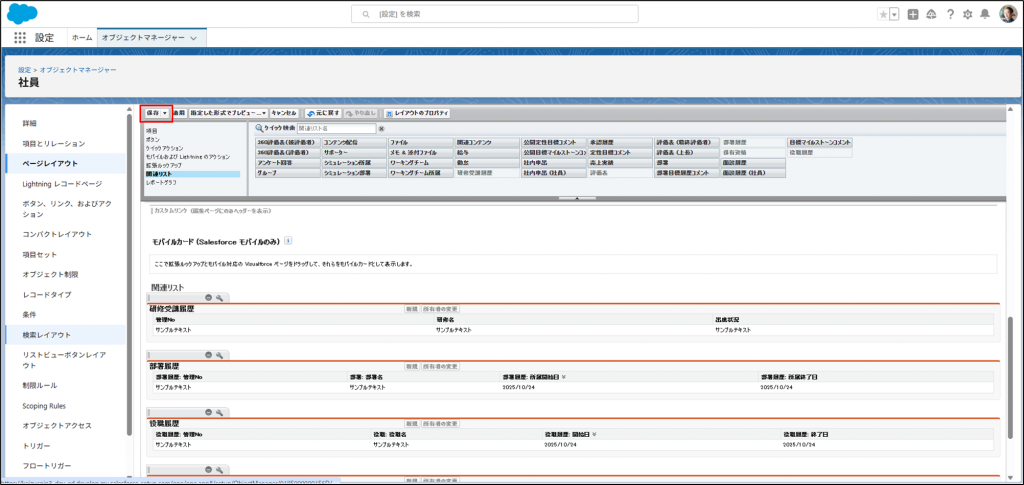Click wrench icon above 研修受講履歴 related list

tap(221, 298)
